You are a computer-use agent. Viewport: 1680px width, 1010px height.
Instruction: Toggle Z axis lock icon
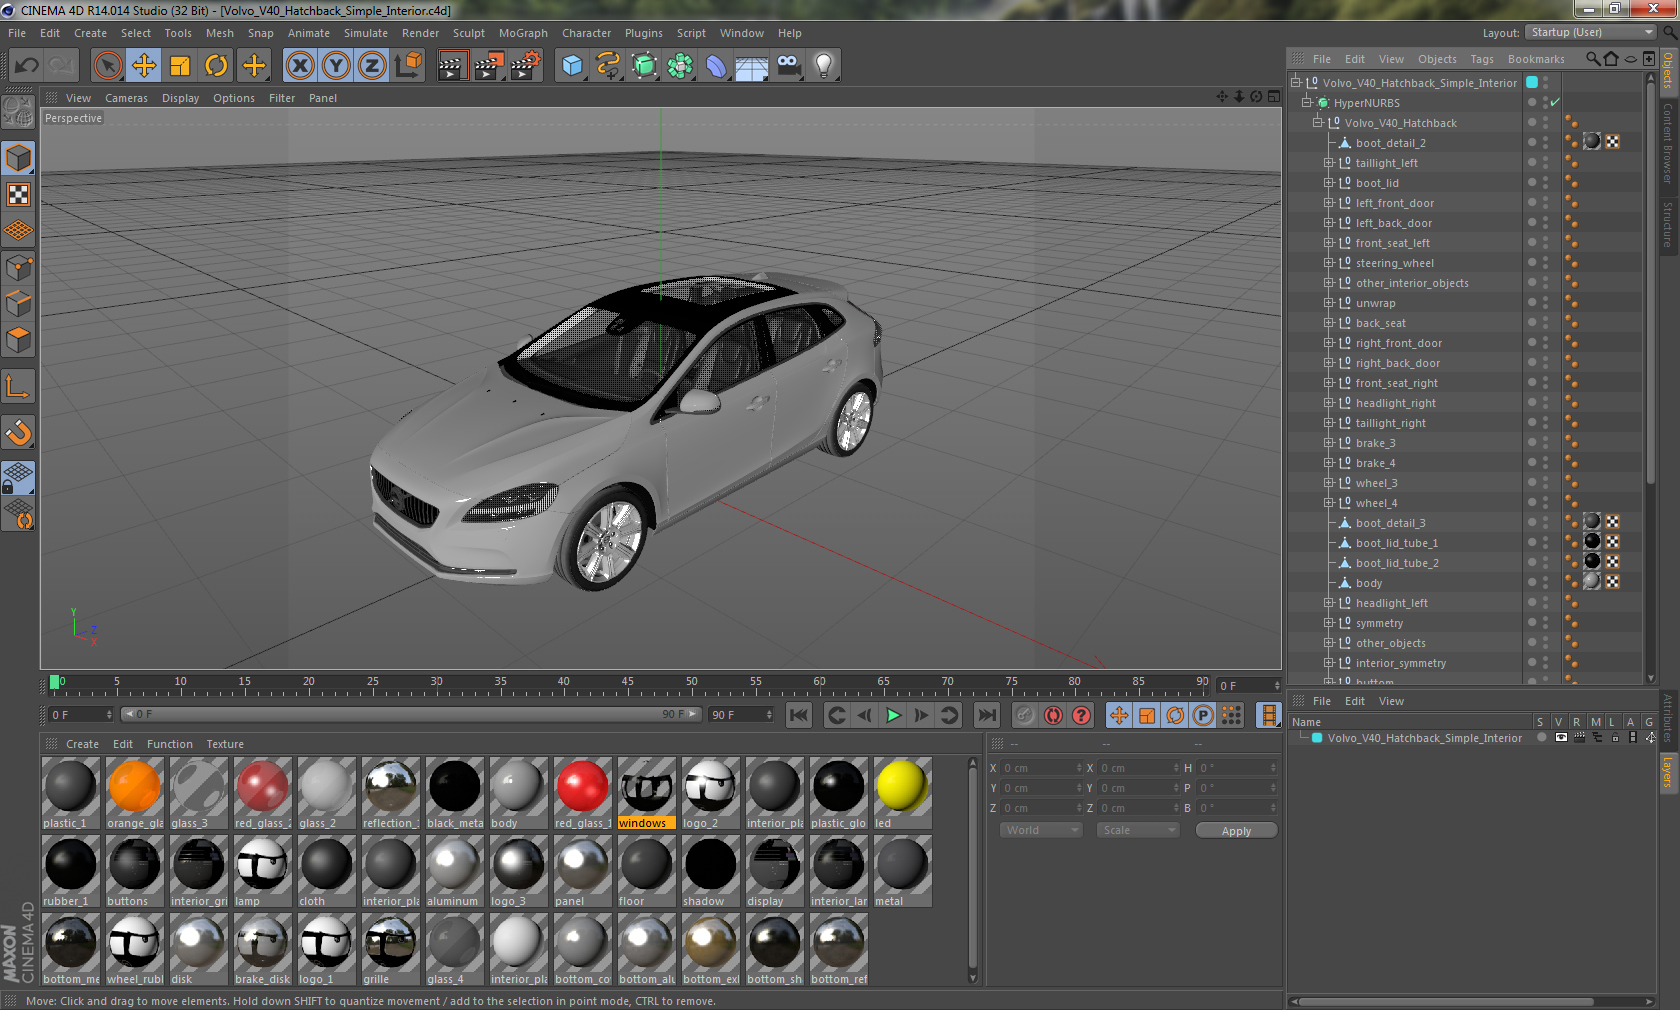[x=372, y=66]
